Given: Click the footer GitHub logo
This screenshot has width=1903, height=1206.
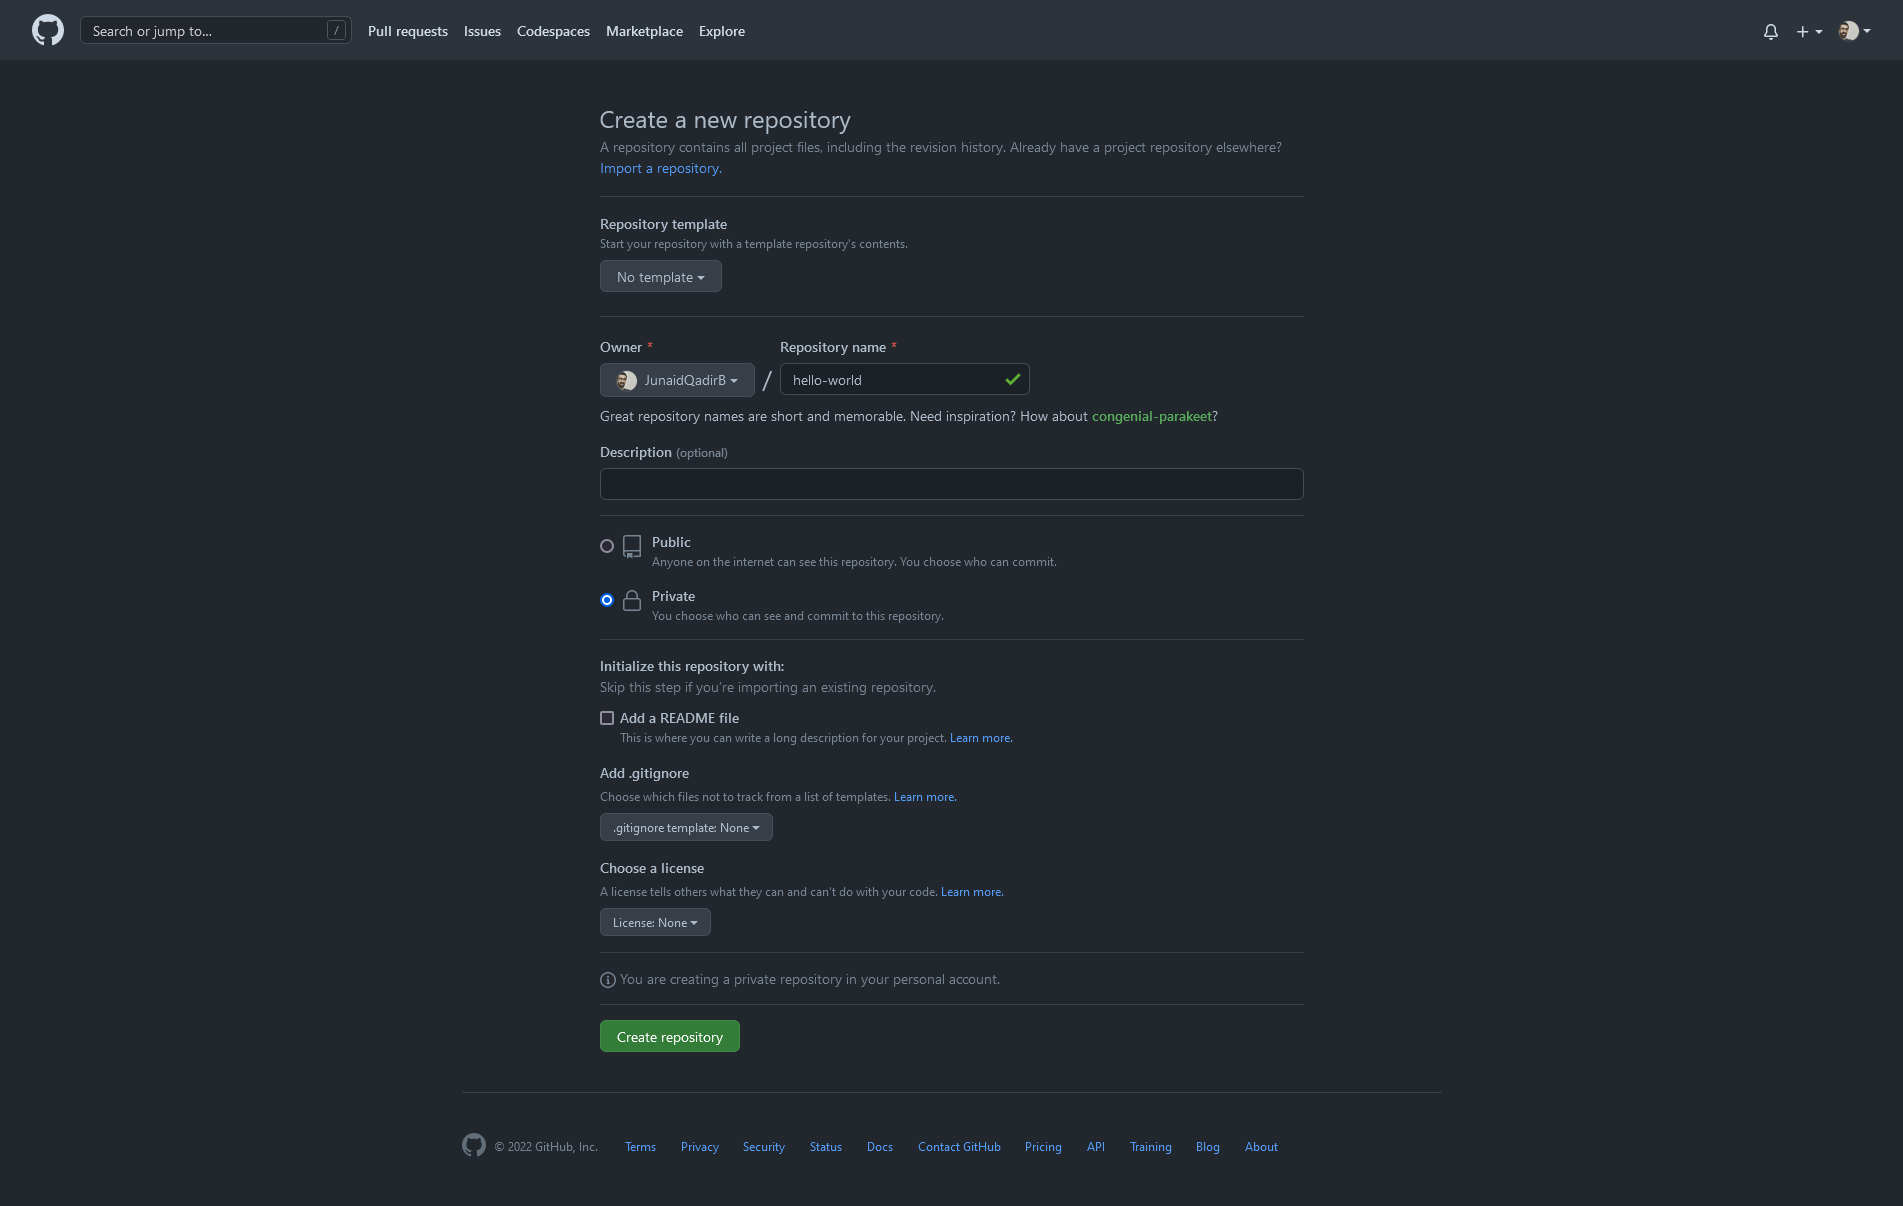Looking at the screenshot, I should click(474, 1145).
